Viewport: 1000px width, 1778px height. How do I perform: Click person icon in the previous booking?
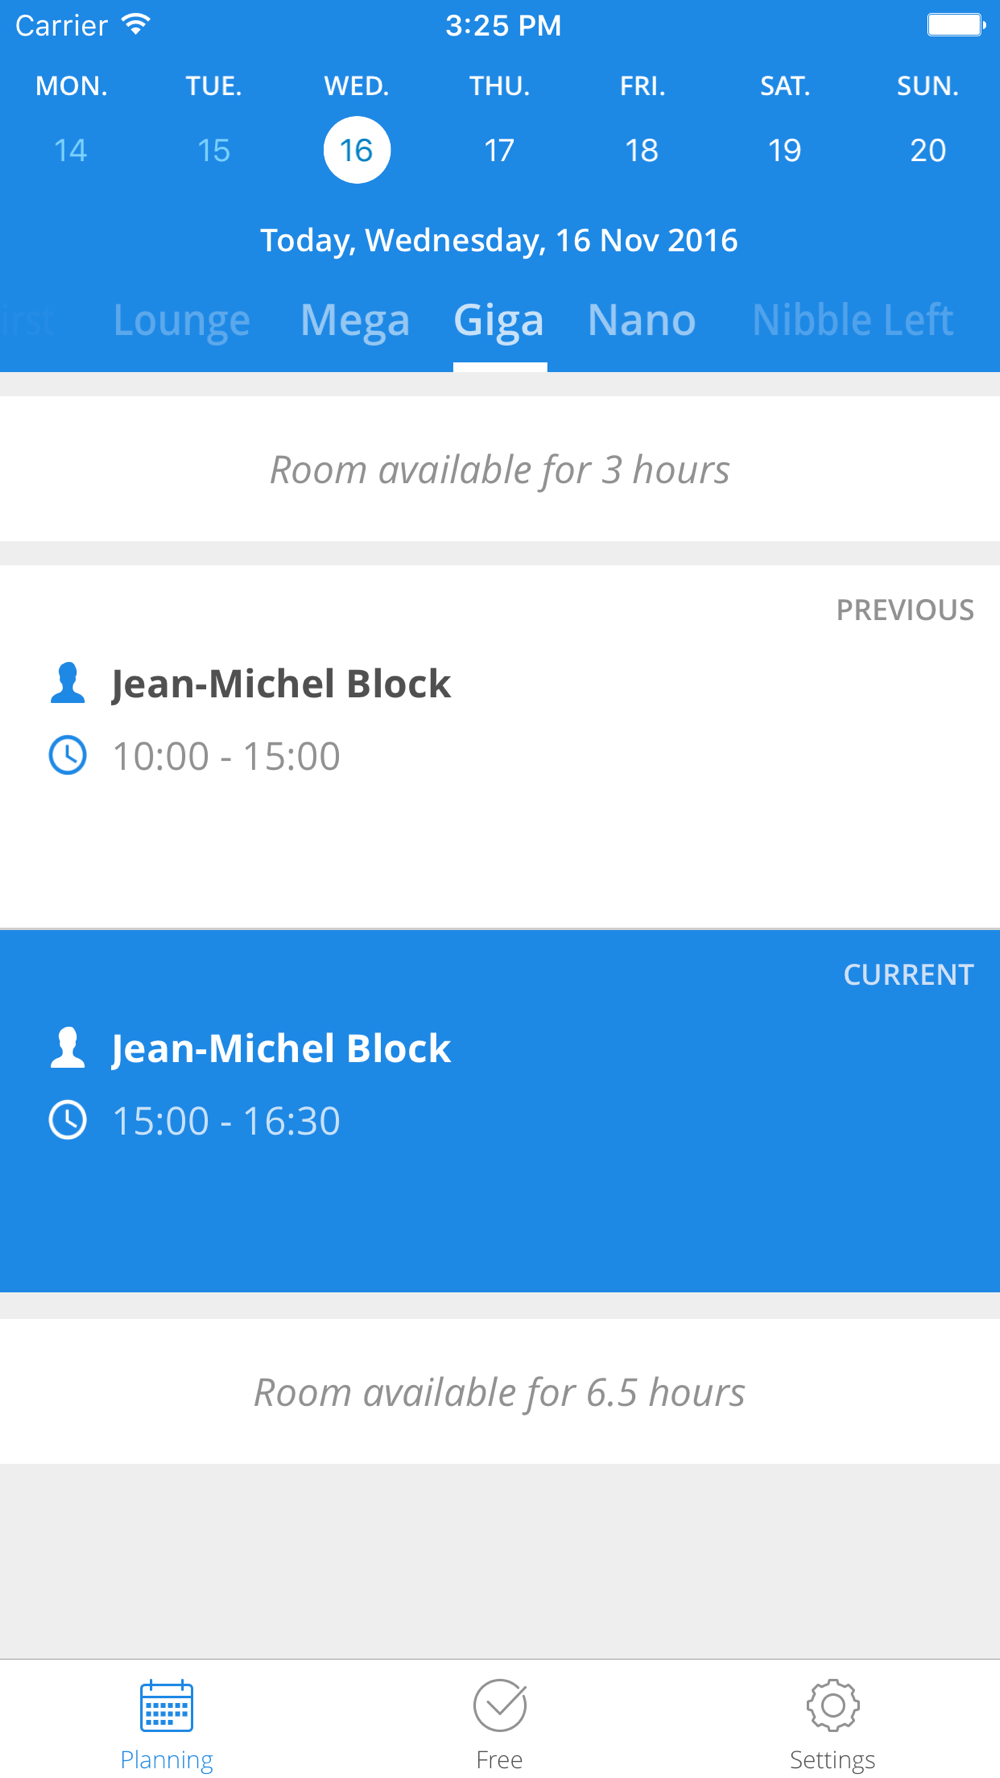[68, 683]
